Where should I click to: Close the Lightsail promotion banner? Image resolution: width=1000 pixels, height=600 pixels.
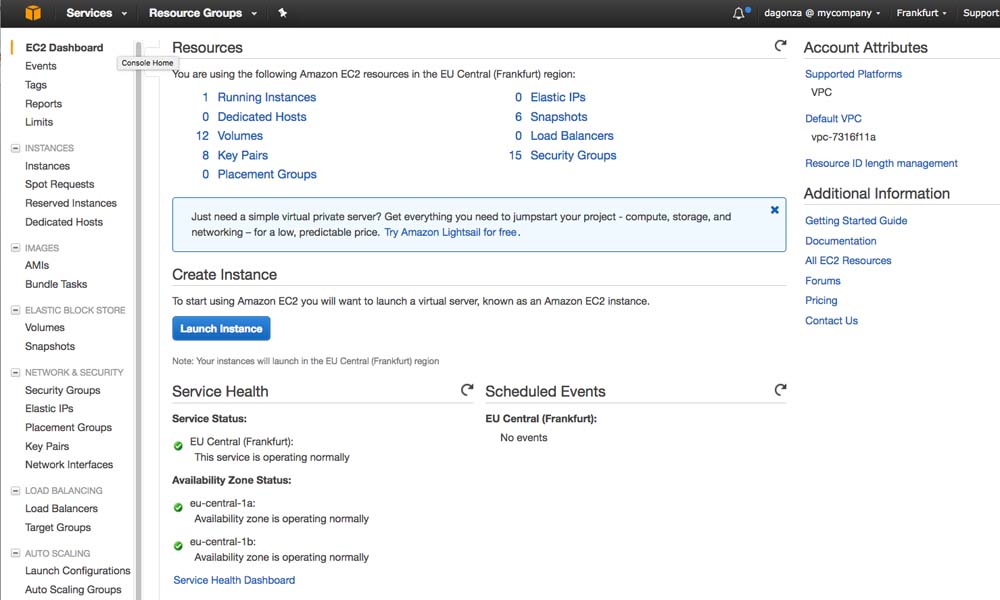pos(774,210)
